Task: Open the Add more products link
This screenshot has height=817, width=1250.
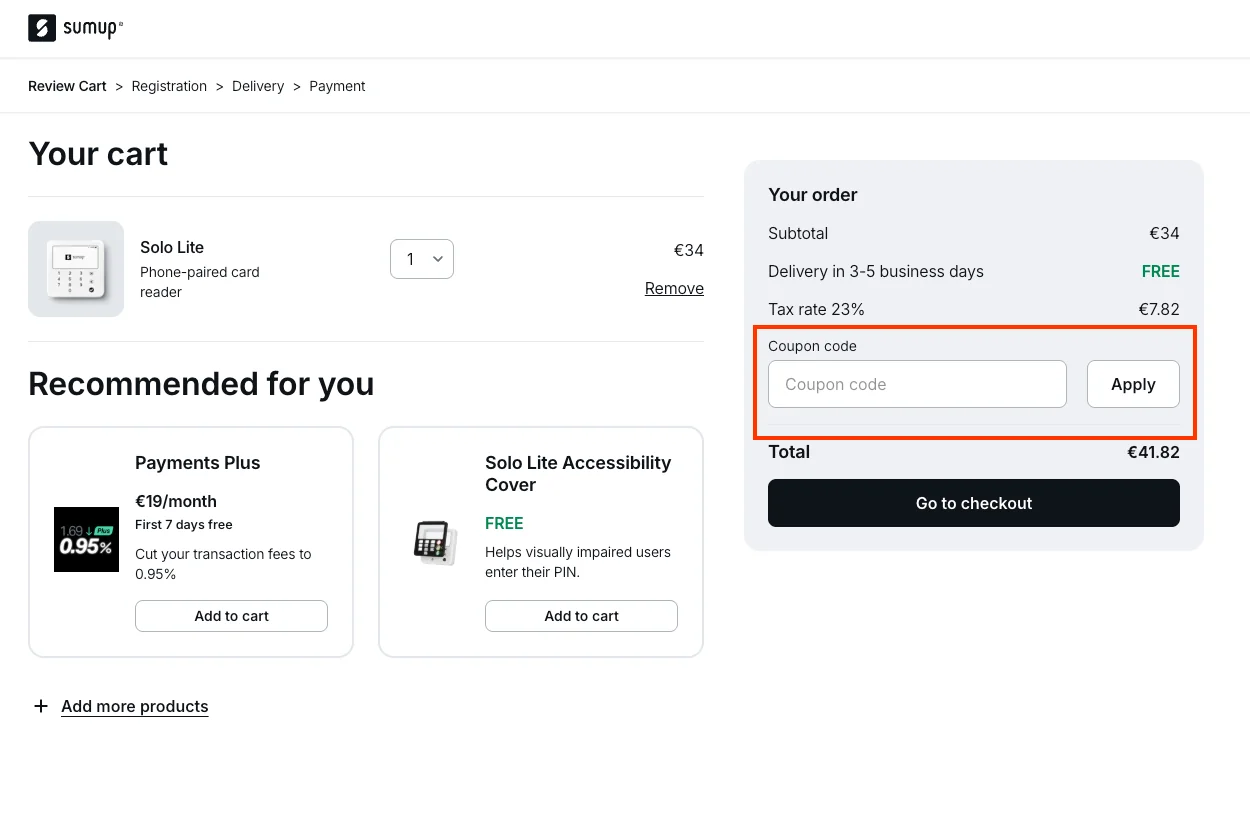Action: [135, 706]
